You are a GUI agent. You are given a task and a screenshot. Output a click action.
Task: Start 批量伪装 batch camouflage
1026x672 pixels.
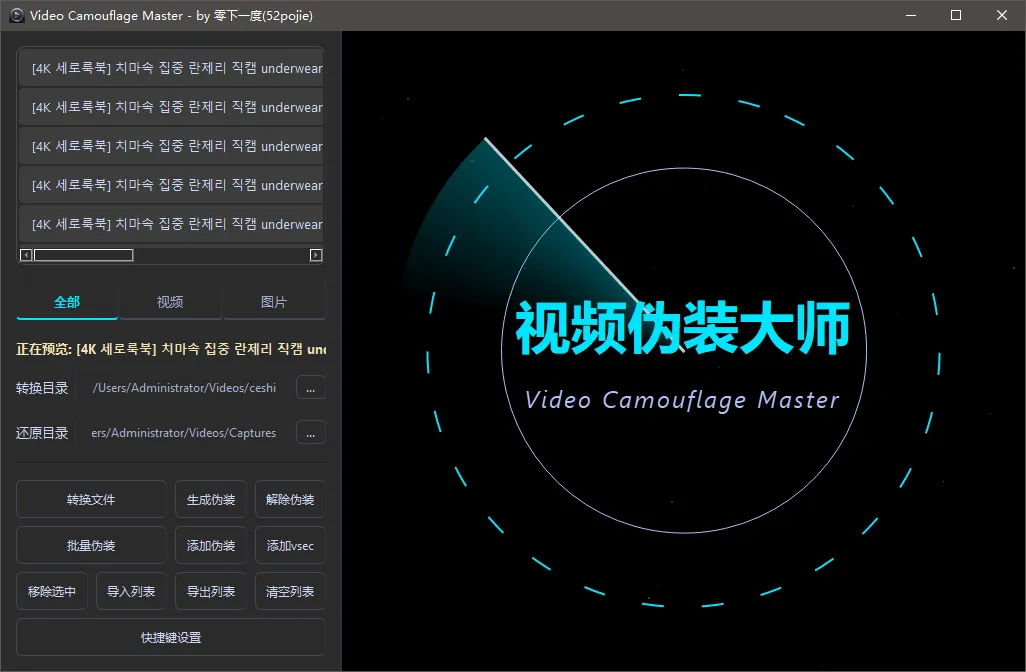point(90,545)
